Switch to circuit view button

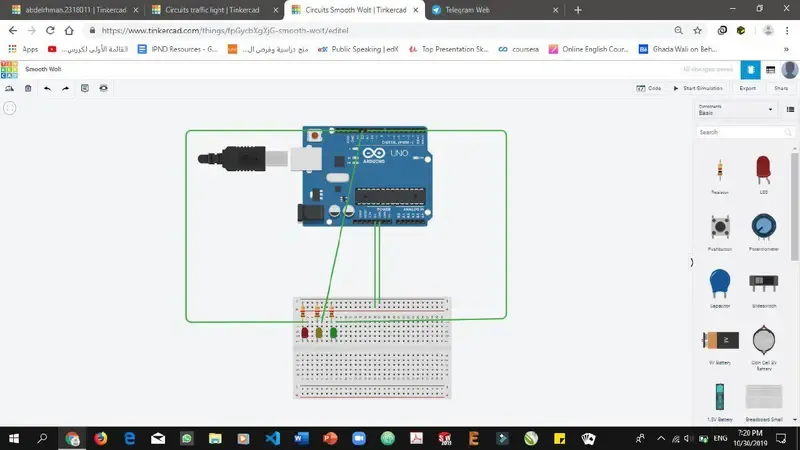[752, 69]
